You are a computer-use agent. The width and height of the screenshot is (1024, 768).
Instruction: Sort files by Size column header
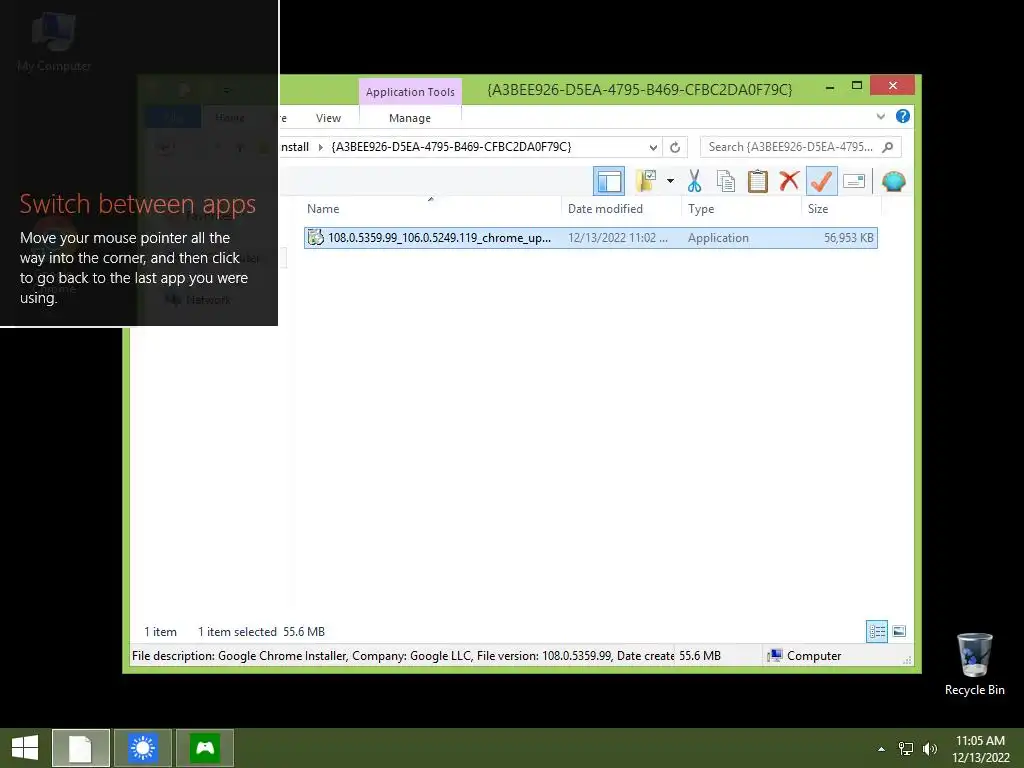[818, 209]
